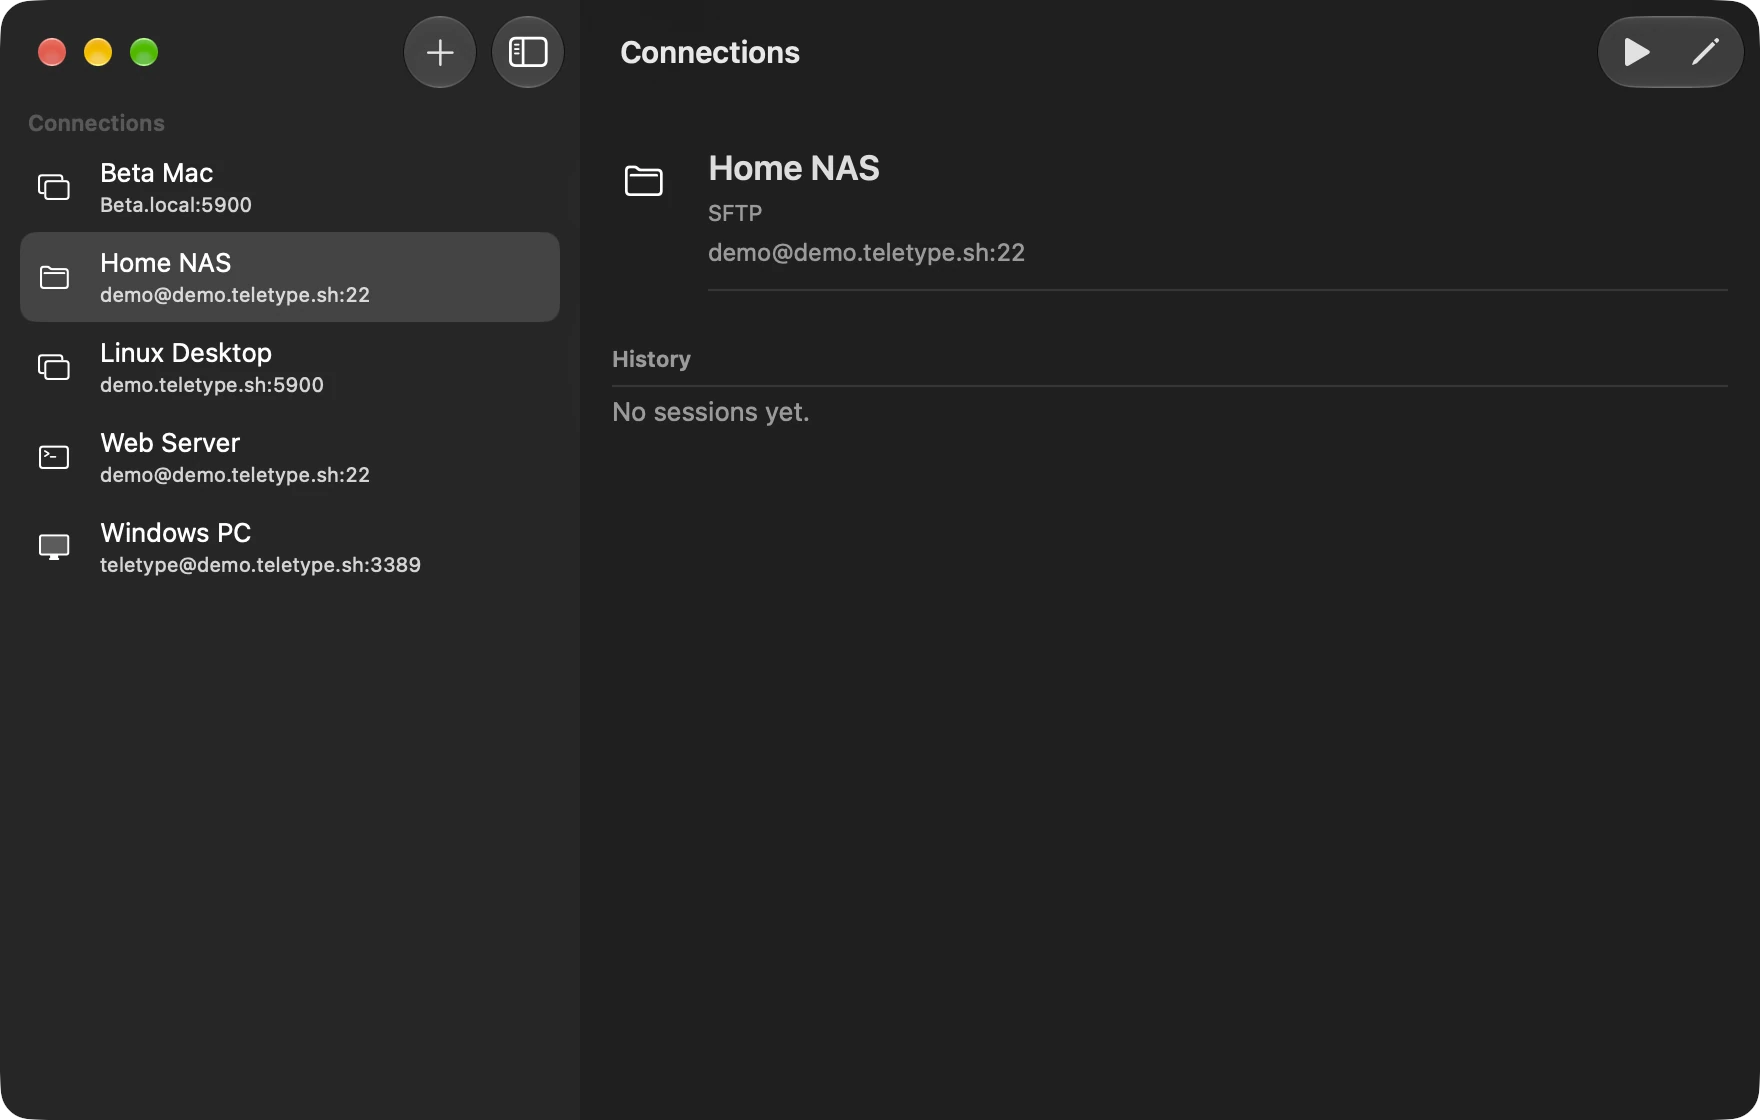Click the Linux Desktop VNC icon
Screen dimensions: 1760x1120
54,367
